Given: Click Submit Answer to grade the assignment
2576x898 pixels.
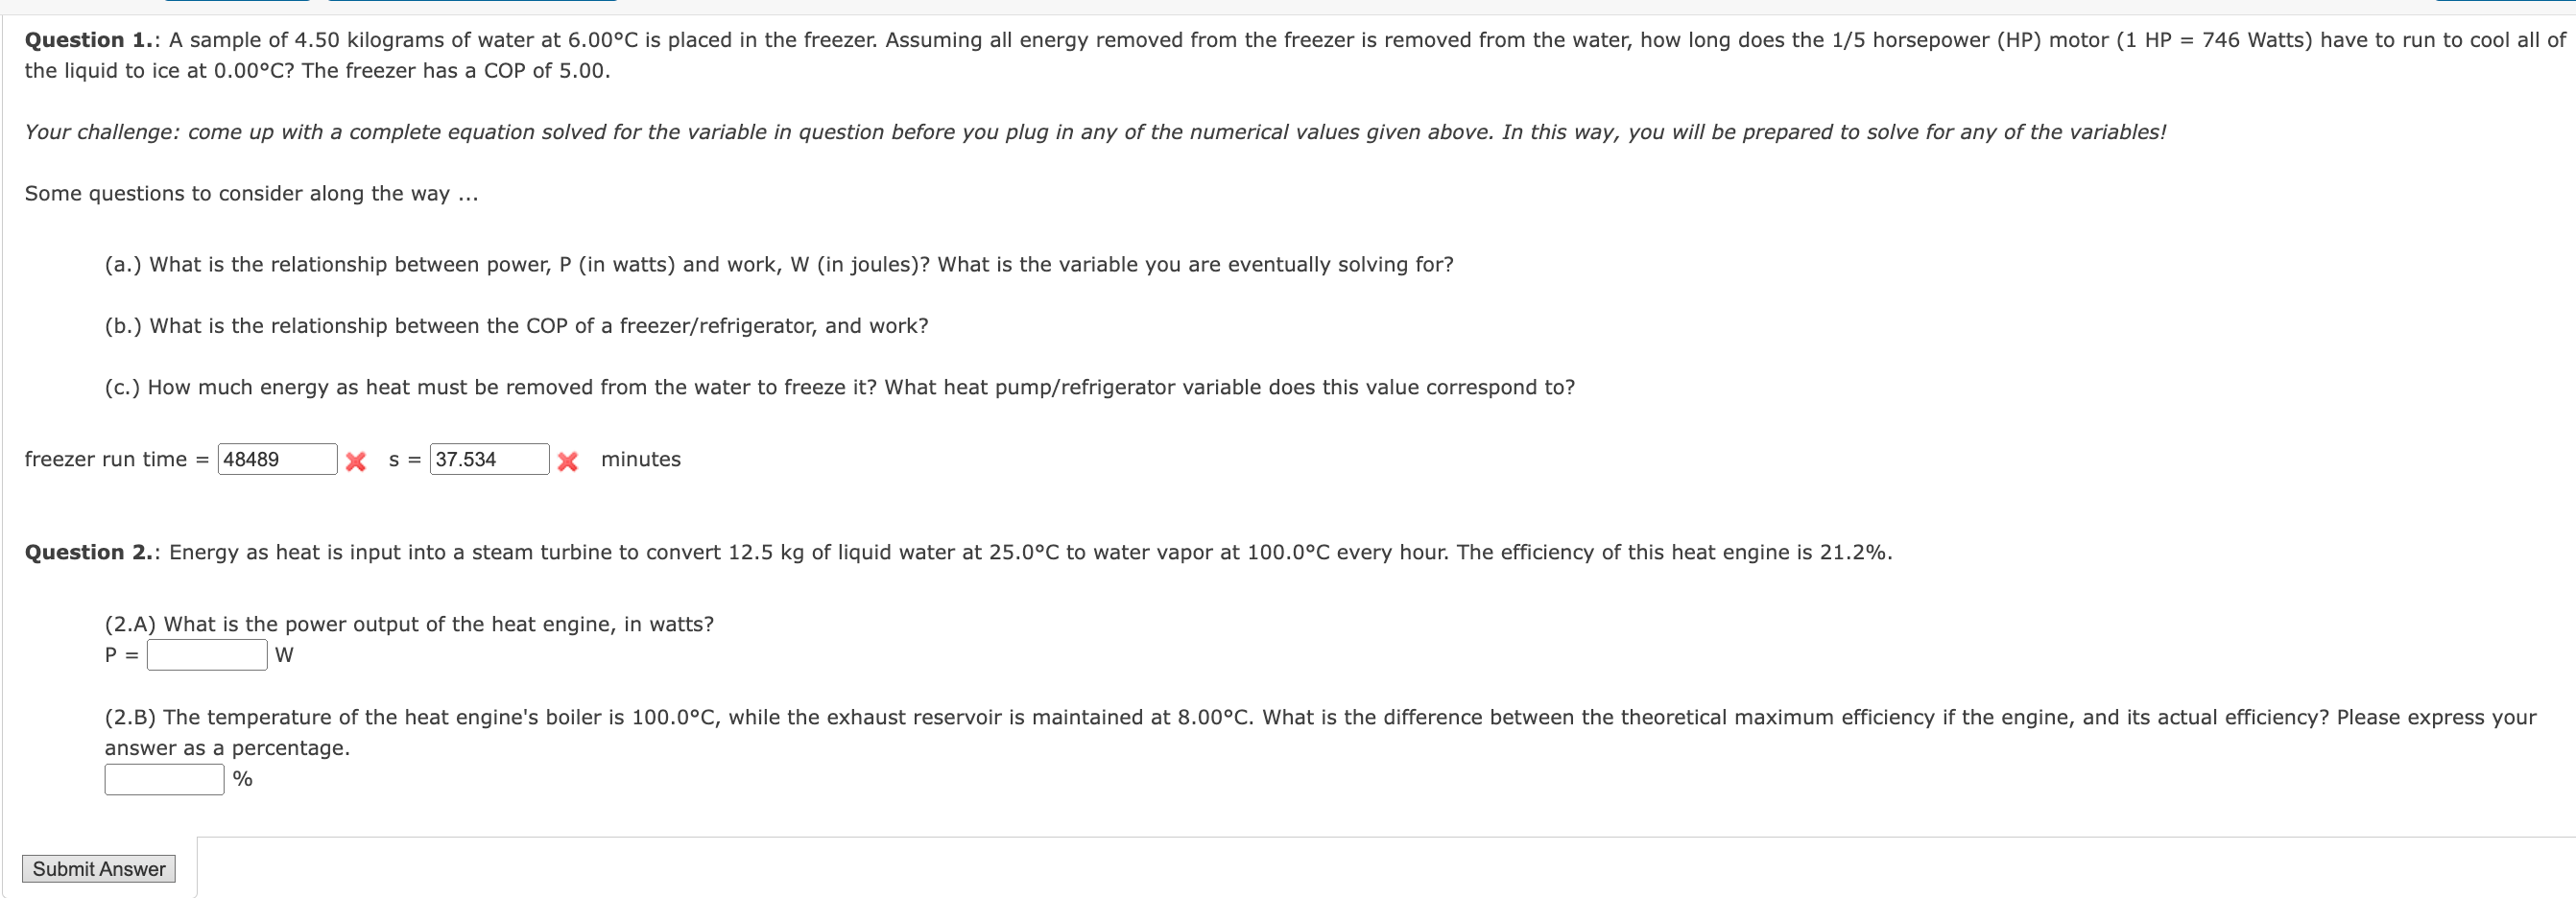Looking at the screenshot, I should [98, 868].
